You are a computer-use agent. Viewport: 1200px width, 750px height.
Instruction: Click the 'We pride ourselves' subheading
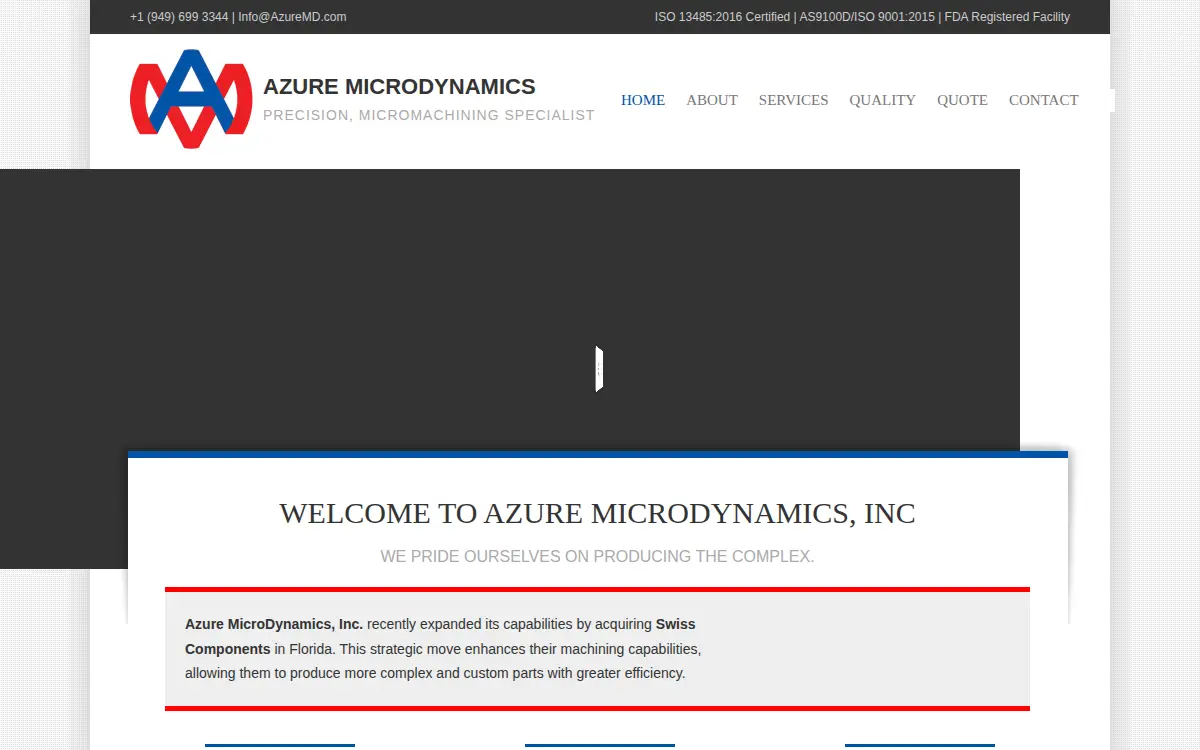pos(597,556)
